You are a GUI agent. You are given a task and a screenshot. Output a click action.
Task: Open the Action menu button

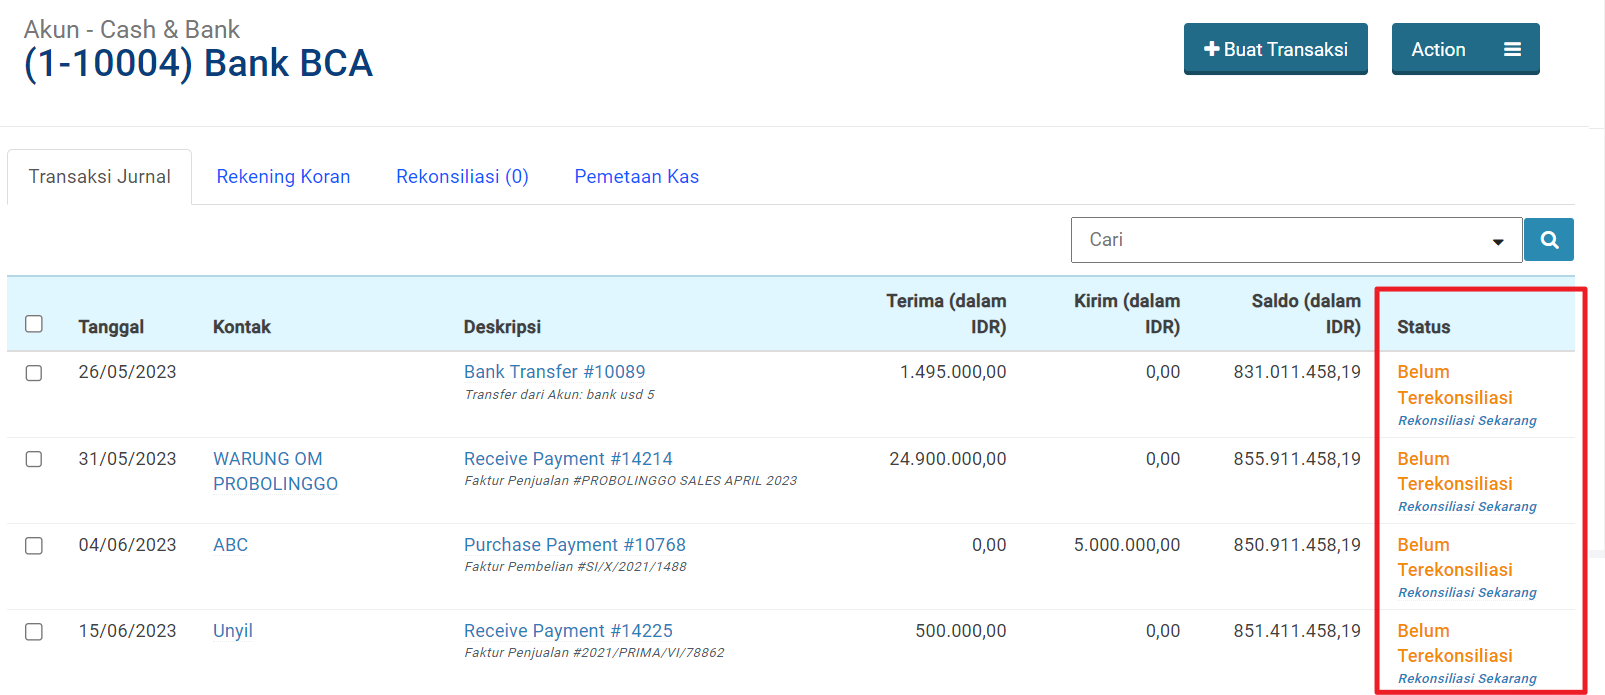pyautogui.click(x=1466, y=49)
